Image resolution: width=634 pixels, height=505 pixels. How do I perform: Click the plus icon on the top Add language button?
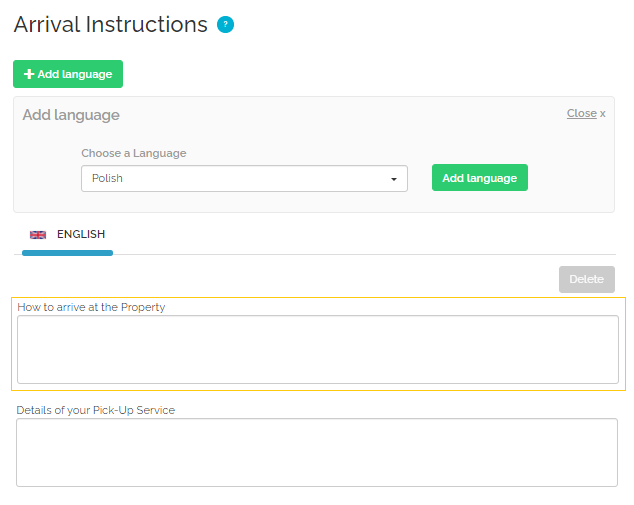29,74
